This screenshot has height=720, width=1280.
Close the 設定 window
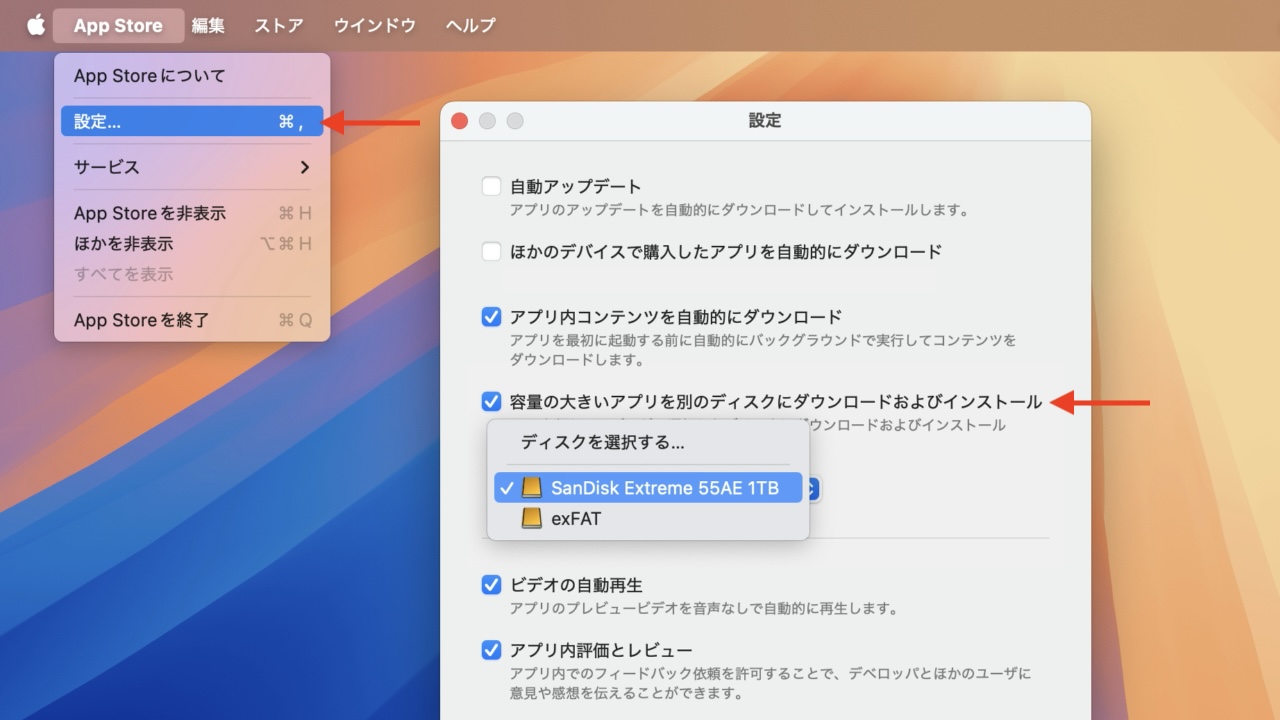point(460,121)
